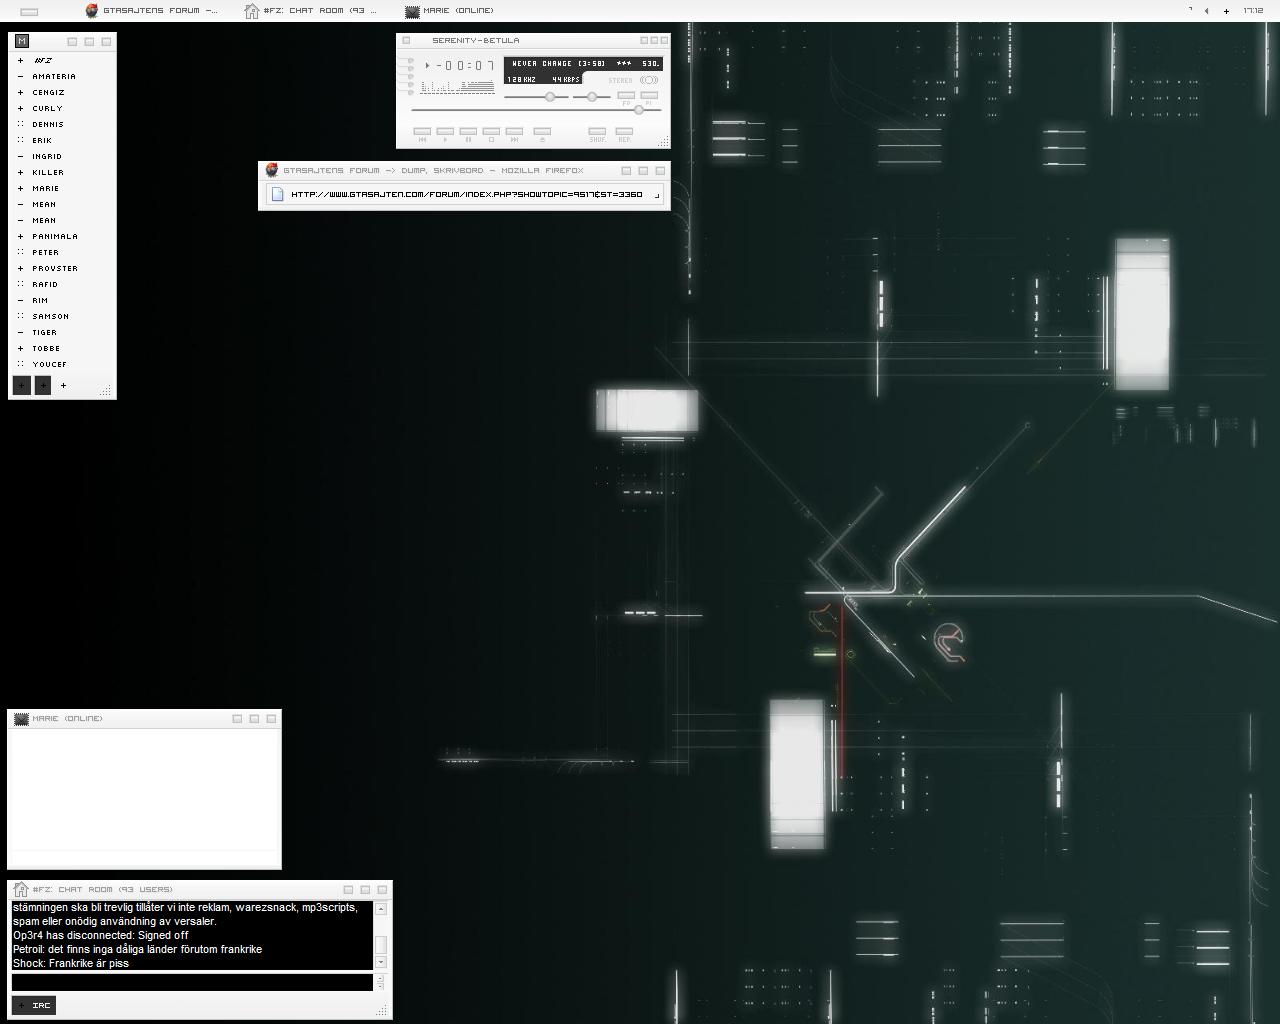Viewport: 1280px width, 1024px height.
Task: Click the status icon beside Curly
Action: click(20, 108)
